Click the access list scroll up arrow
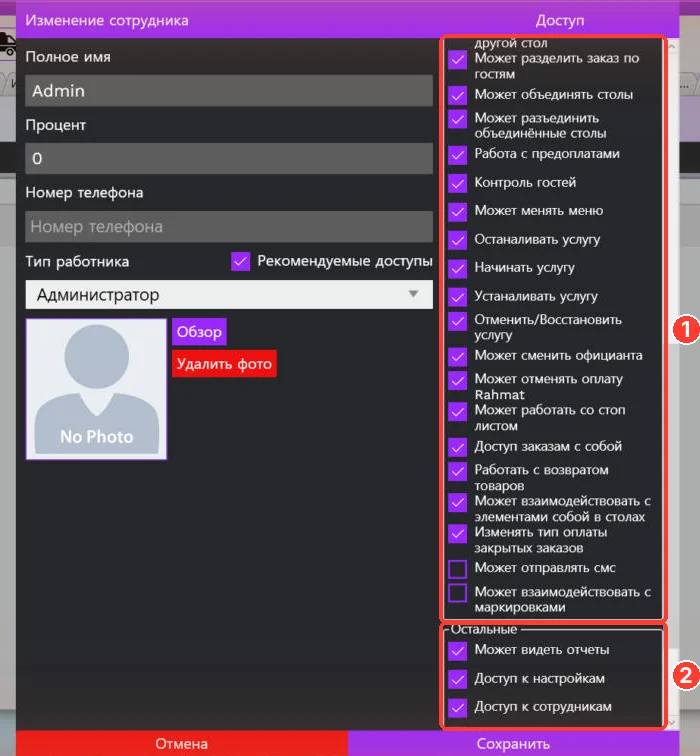Image resolution: width=700 pixels, height=756 pixels. 672,46
